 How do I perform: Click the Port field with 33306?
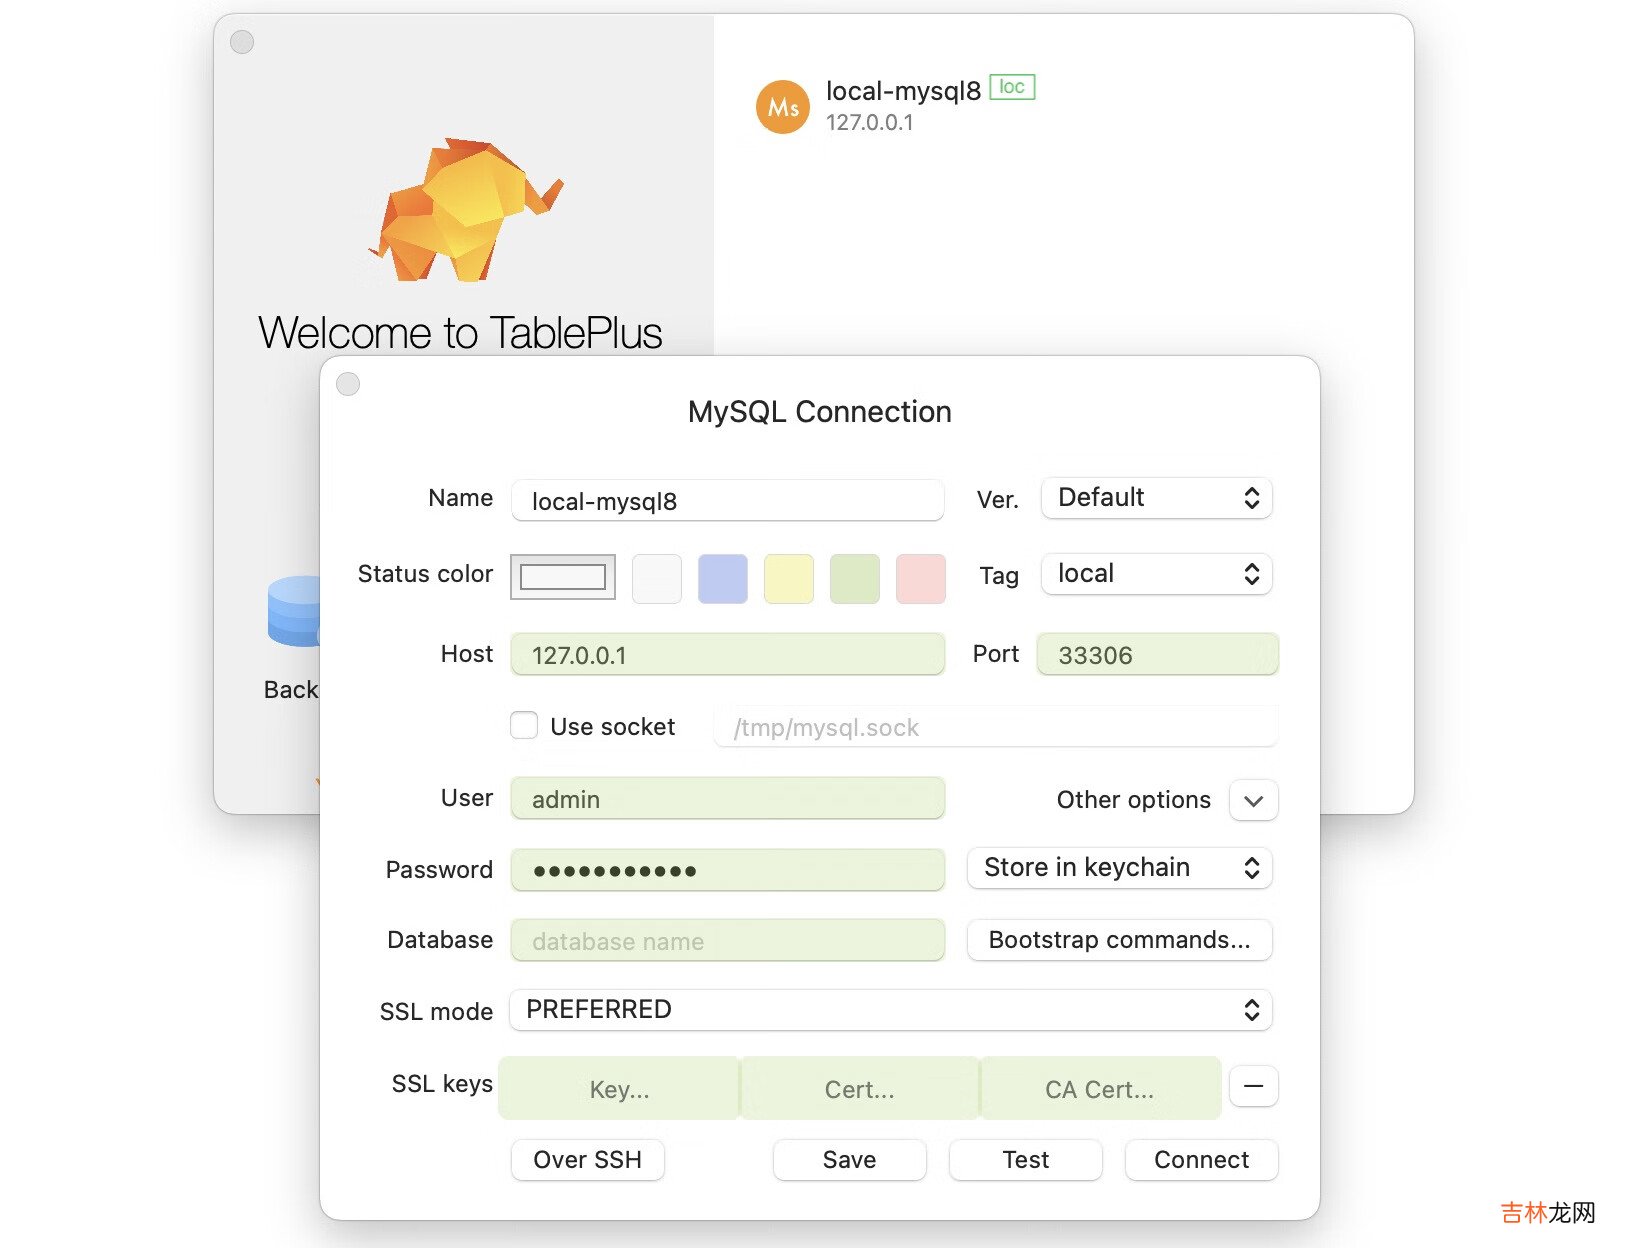[1157, 654]
